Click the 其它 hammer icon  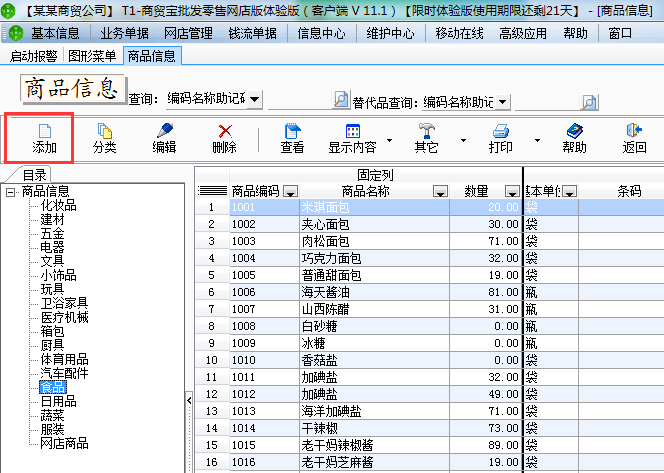(426, 131)
